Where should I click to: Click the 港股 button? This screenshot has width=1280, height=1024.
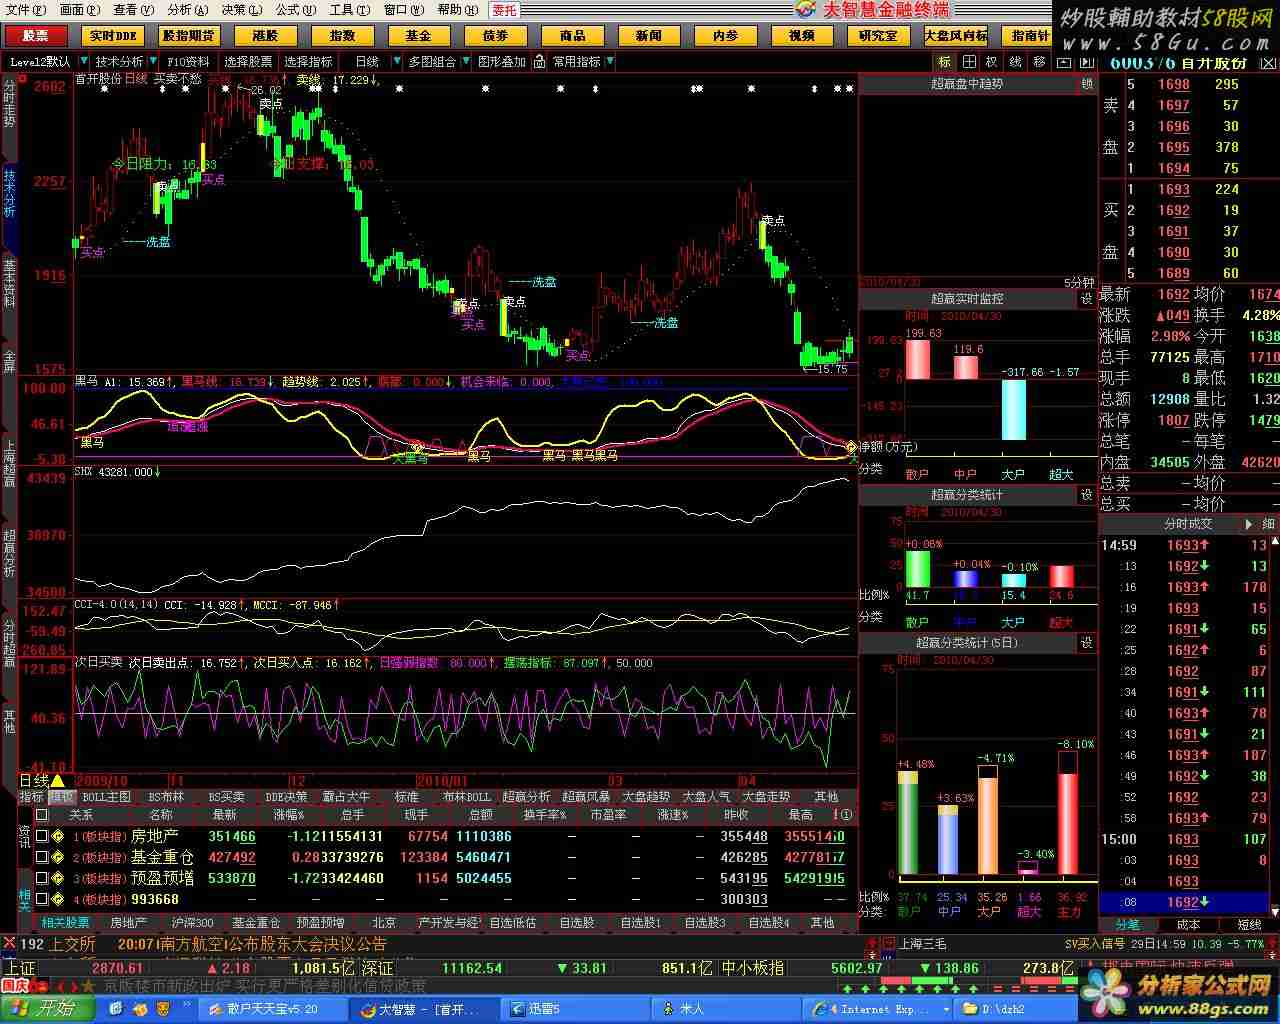265,35
